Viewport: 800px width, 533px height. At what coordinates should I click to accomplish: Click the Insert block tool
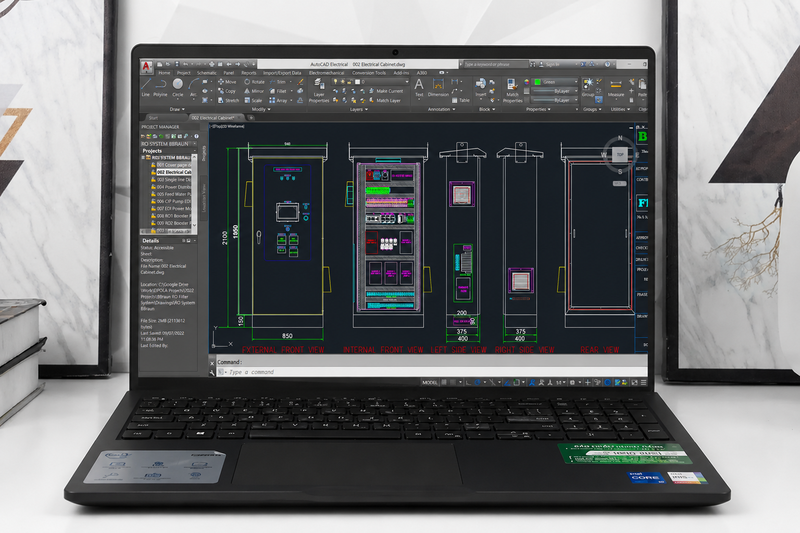coord(481,87)
